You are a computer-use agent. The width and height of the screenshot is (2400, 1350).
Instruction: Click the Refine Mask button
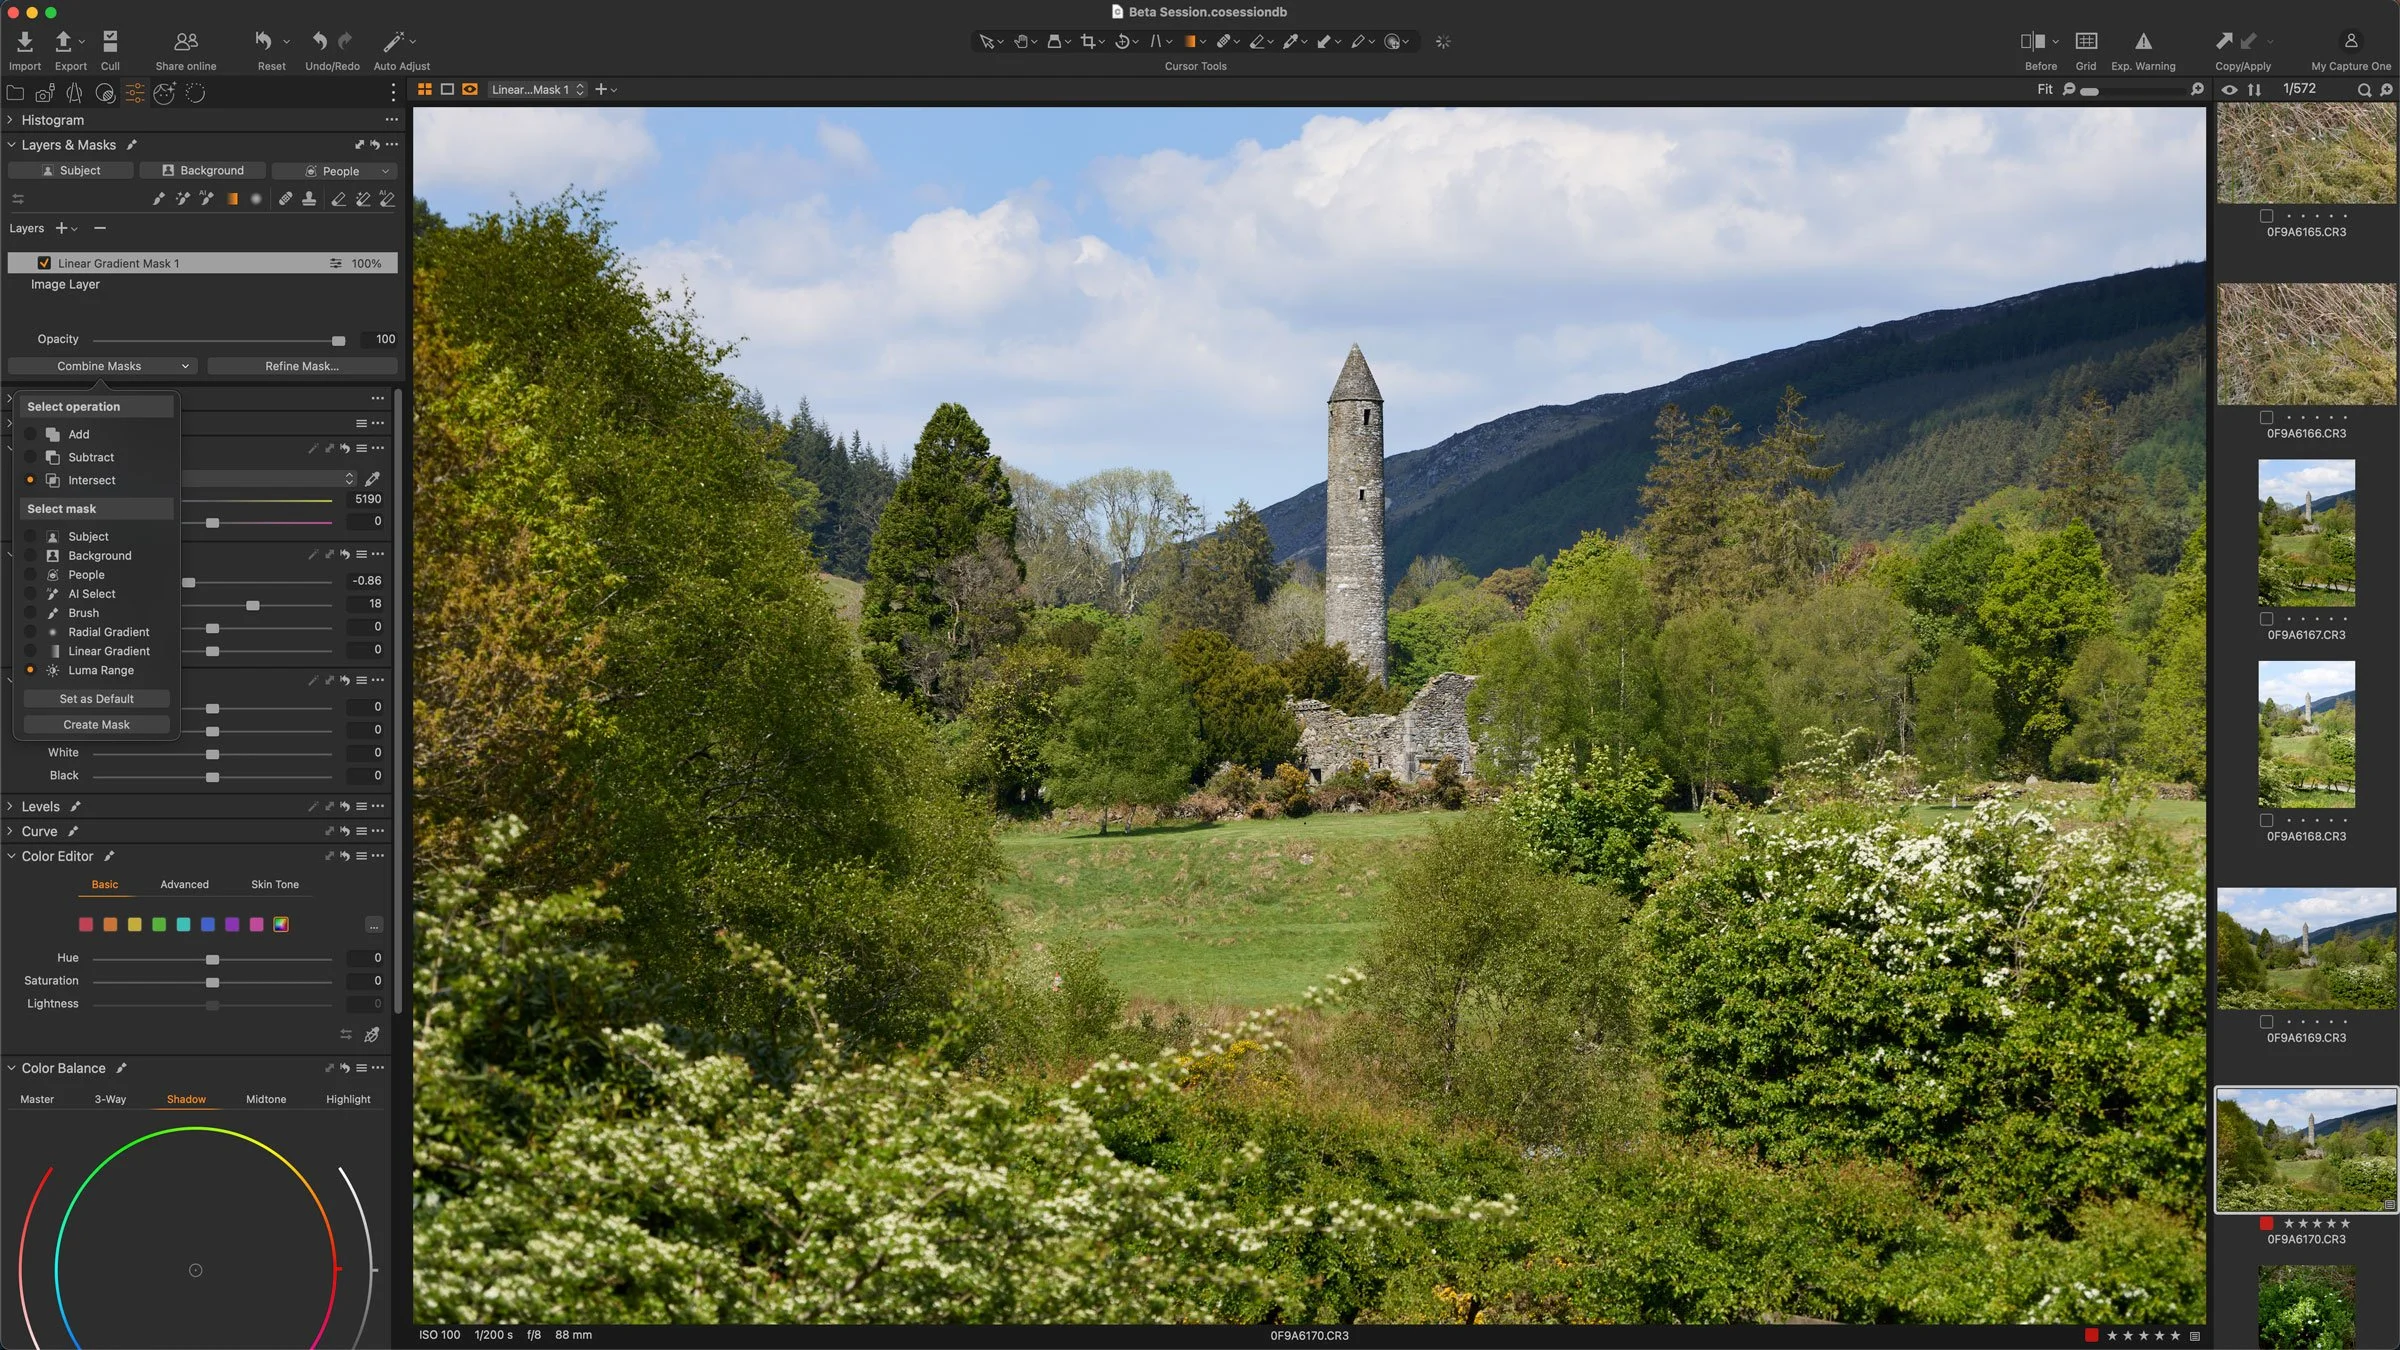[302, 365]
